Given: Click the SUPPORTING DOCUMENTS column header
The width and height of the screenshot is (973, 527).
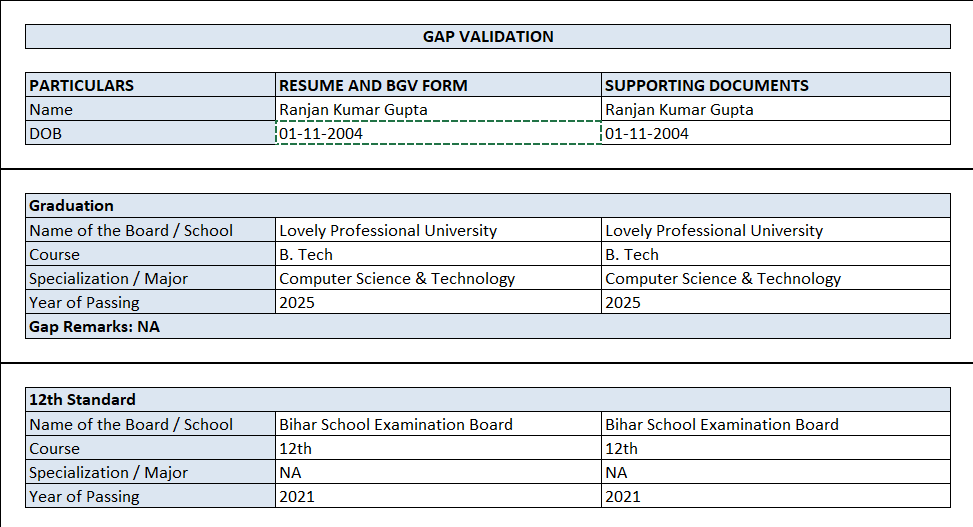Looking at the screenshot, I should (x=775, y=85).
